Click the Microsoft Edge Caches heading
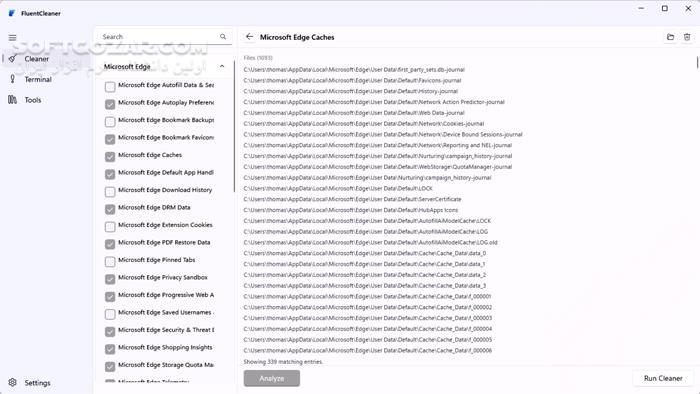The height and width of the screenshot is (394, 700). pos(297,37)
